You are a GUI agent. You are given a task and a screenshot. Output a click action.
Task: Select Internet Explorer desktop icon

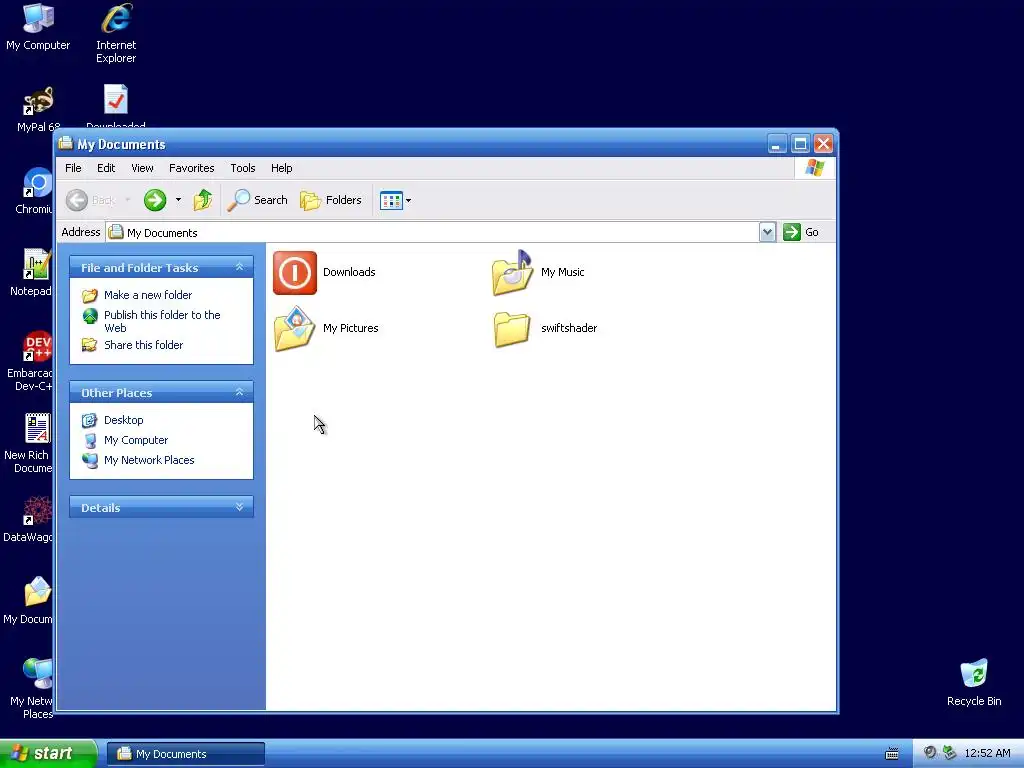click(x=116, y=33)
